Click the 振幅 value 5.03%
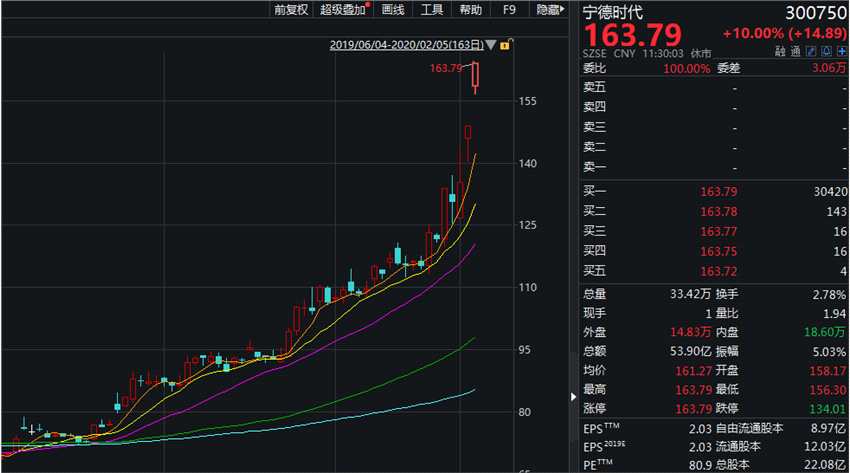The width and height of the screenshot is (850, 473). click(829, 352)
